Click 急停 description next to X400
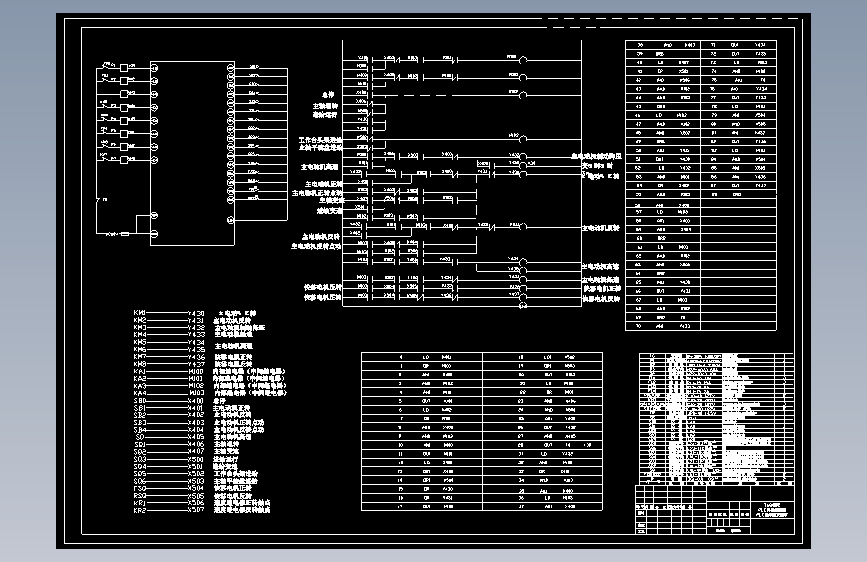This screenshot has height=562, width=867. pos(220,401)
